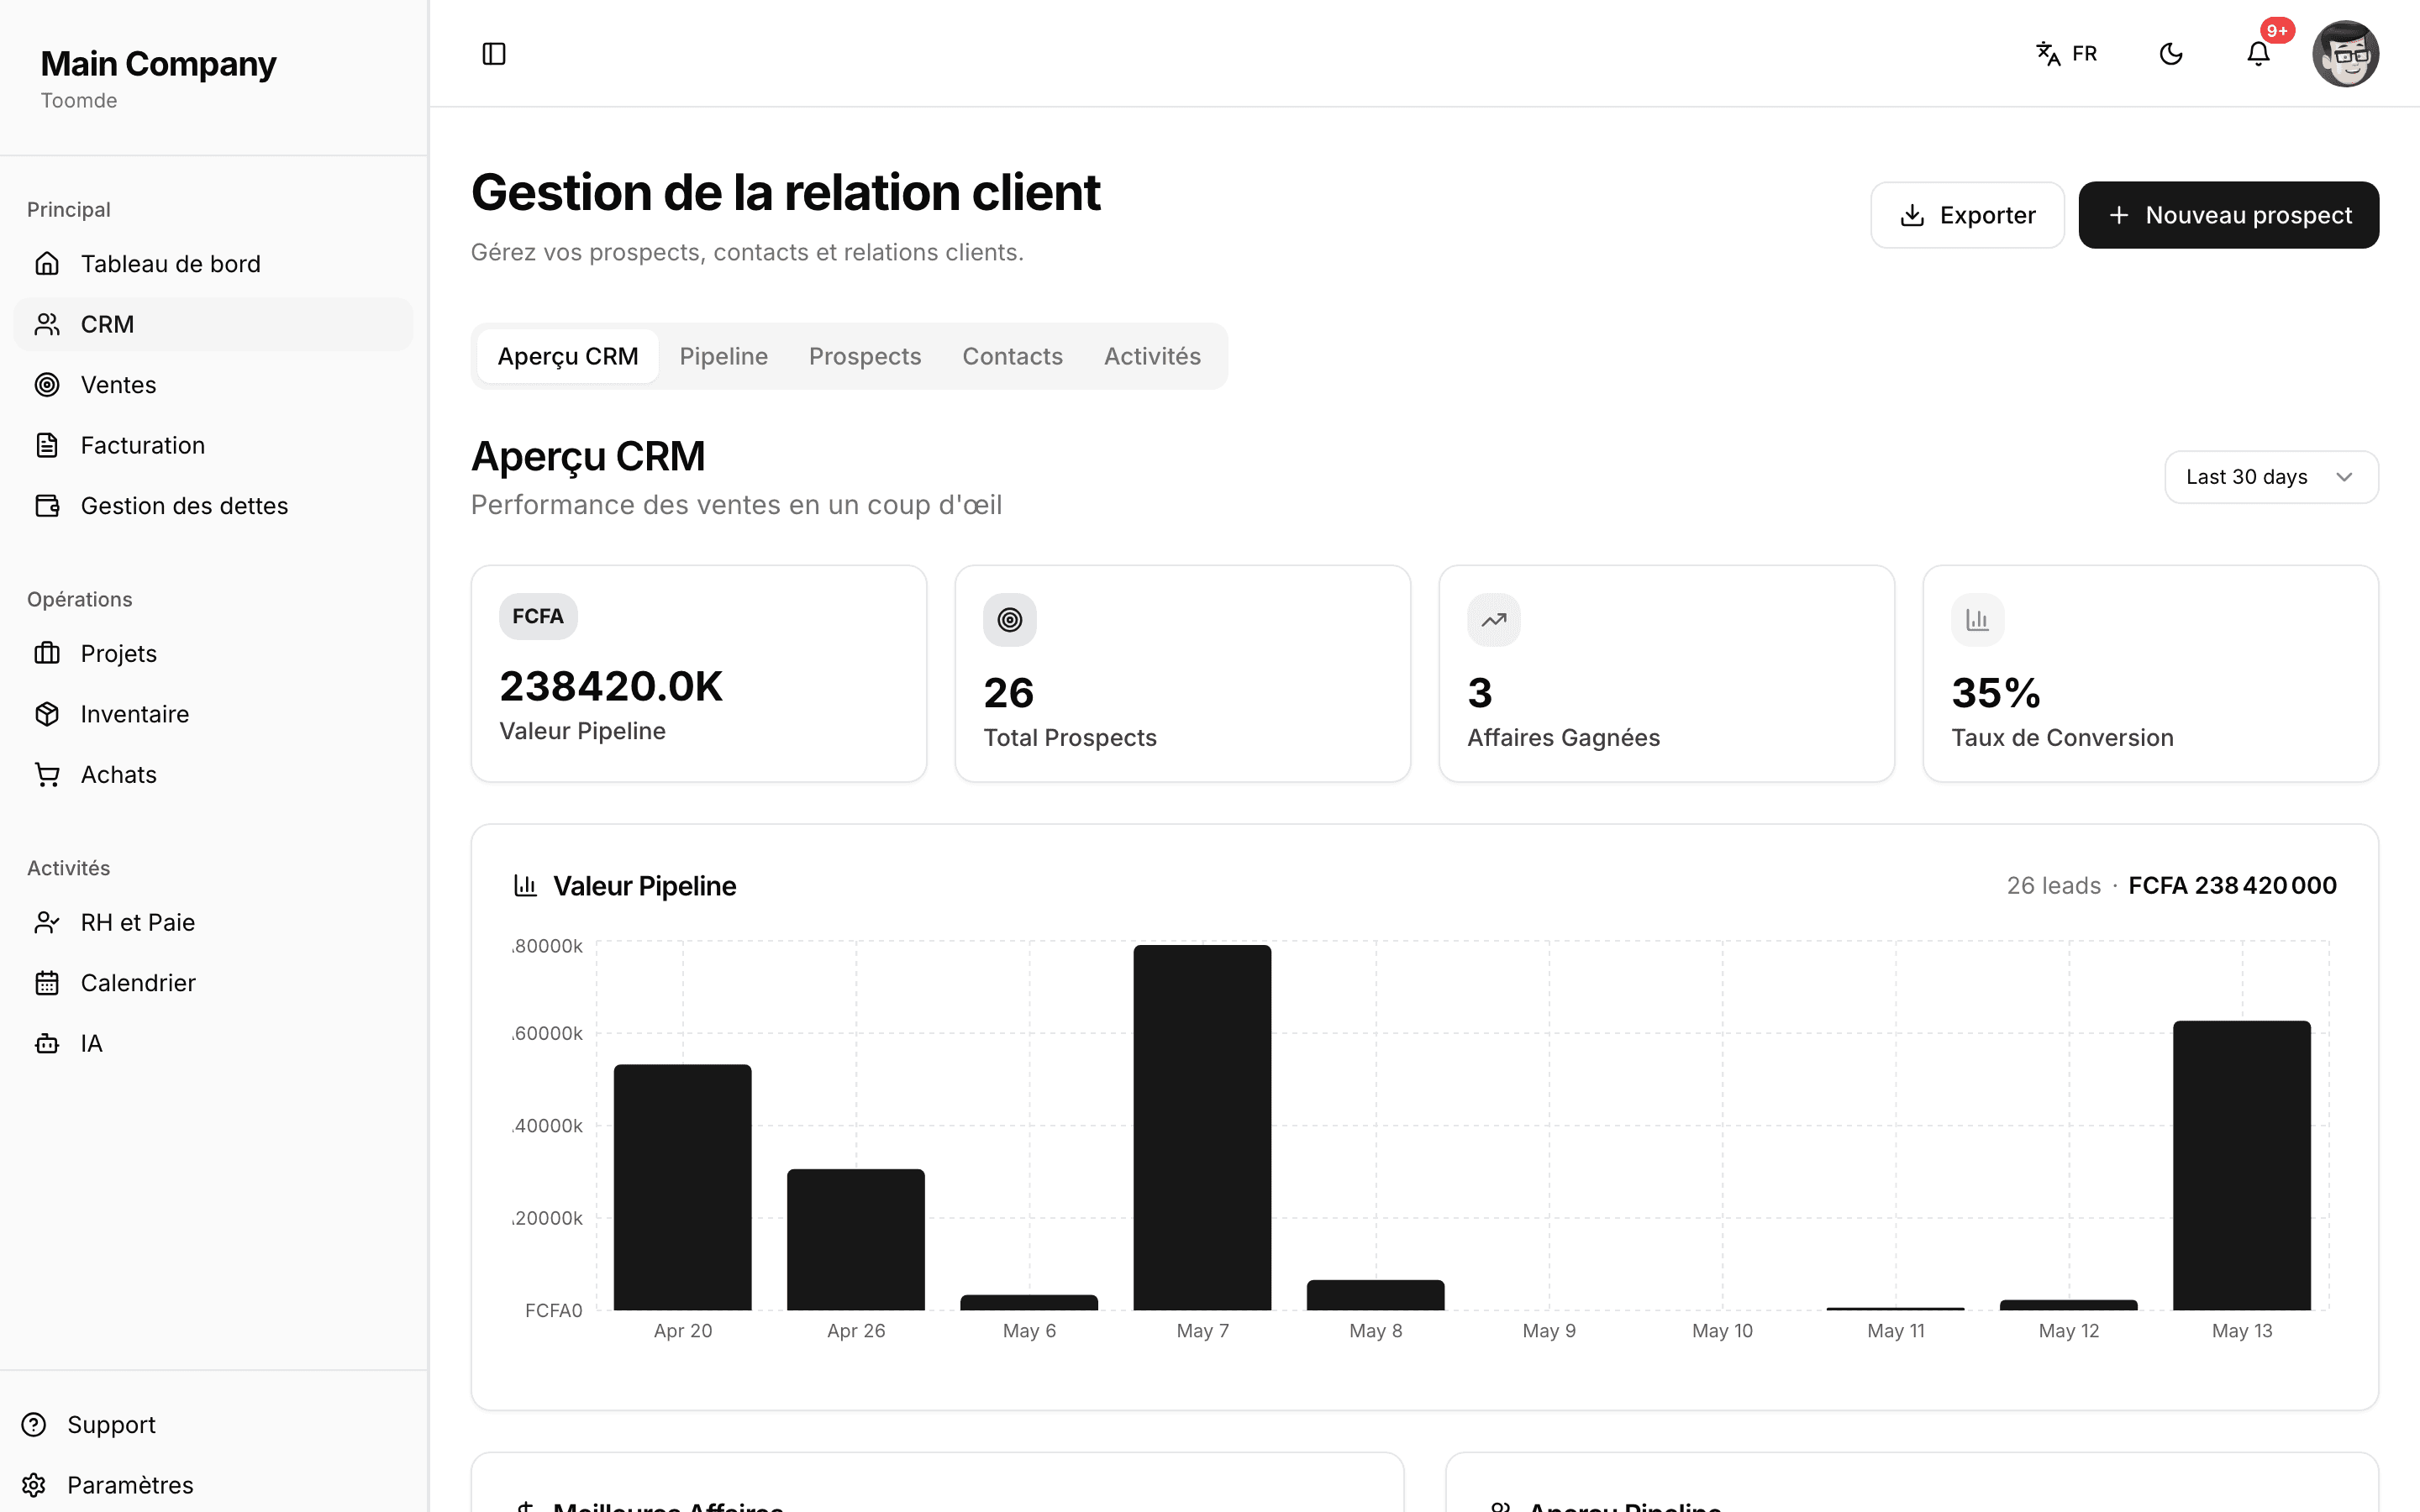The image size is (2420, 1512).
Task: Open the Activités tab
Action: [x=1152, y=356]
